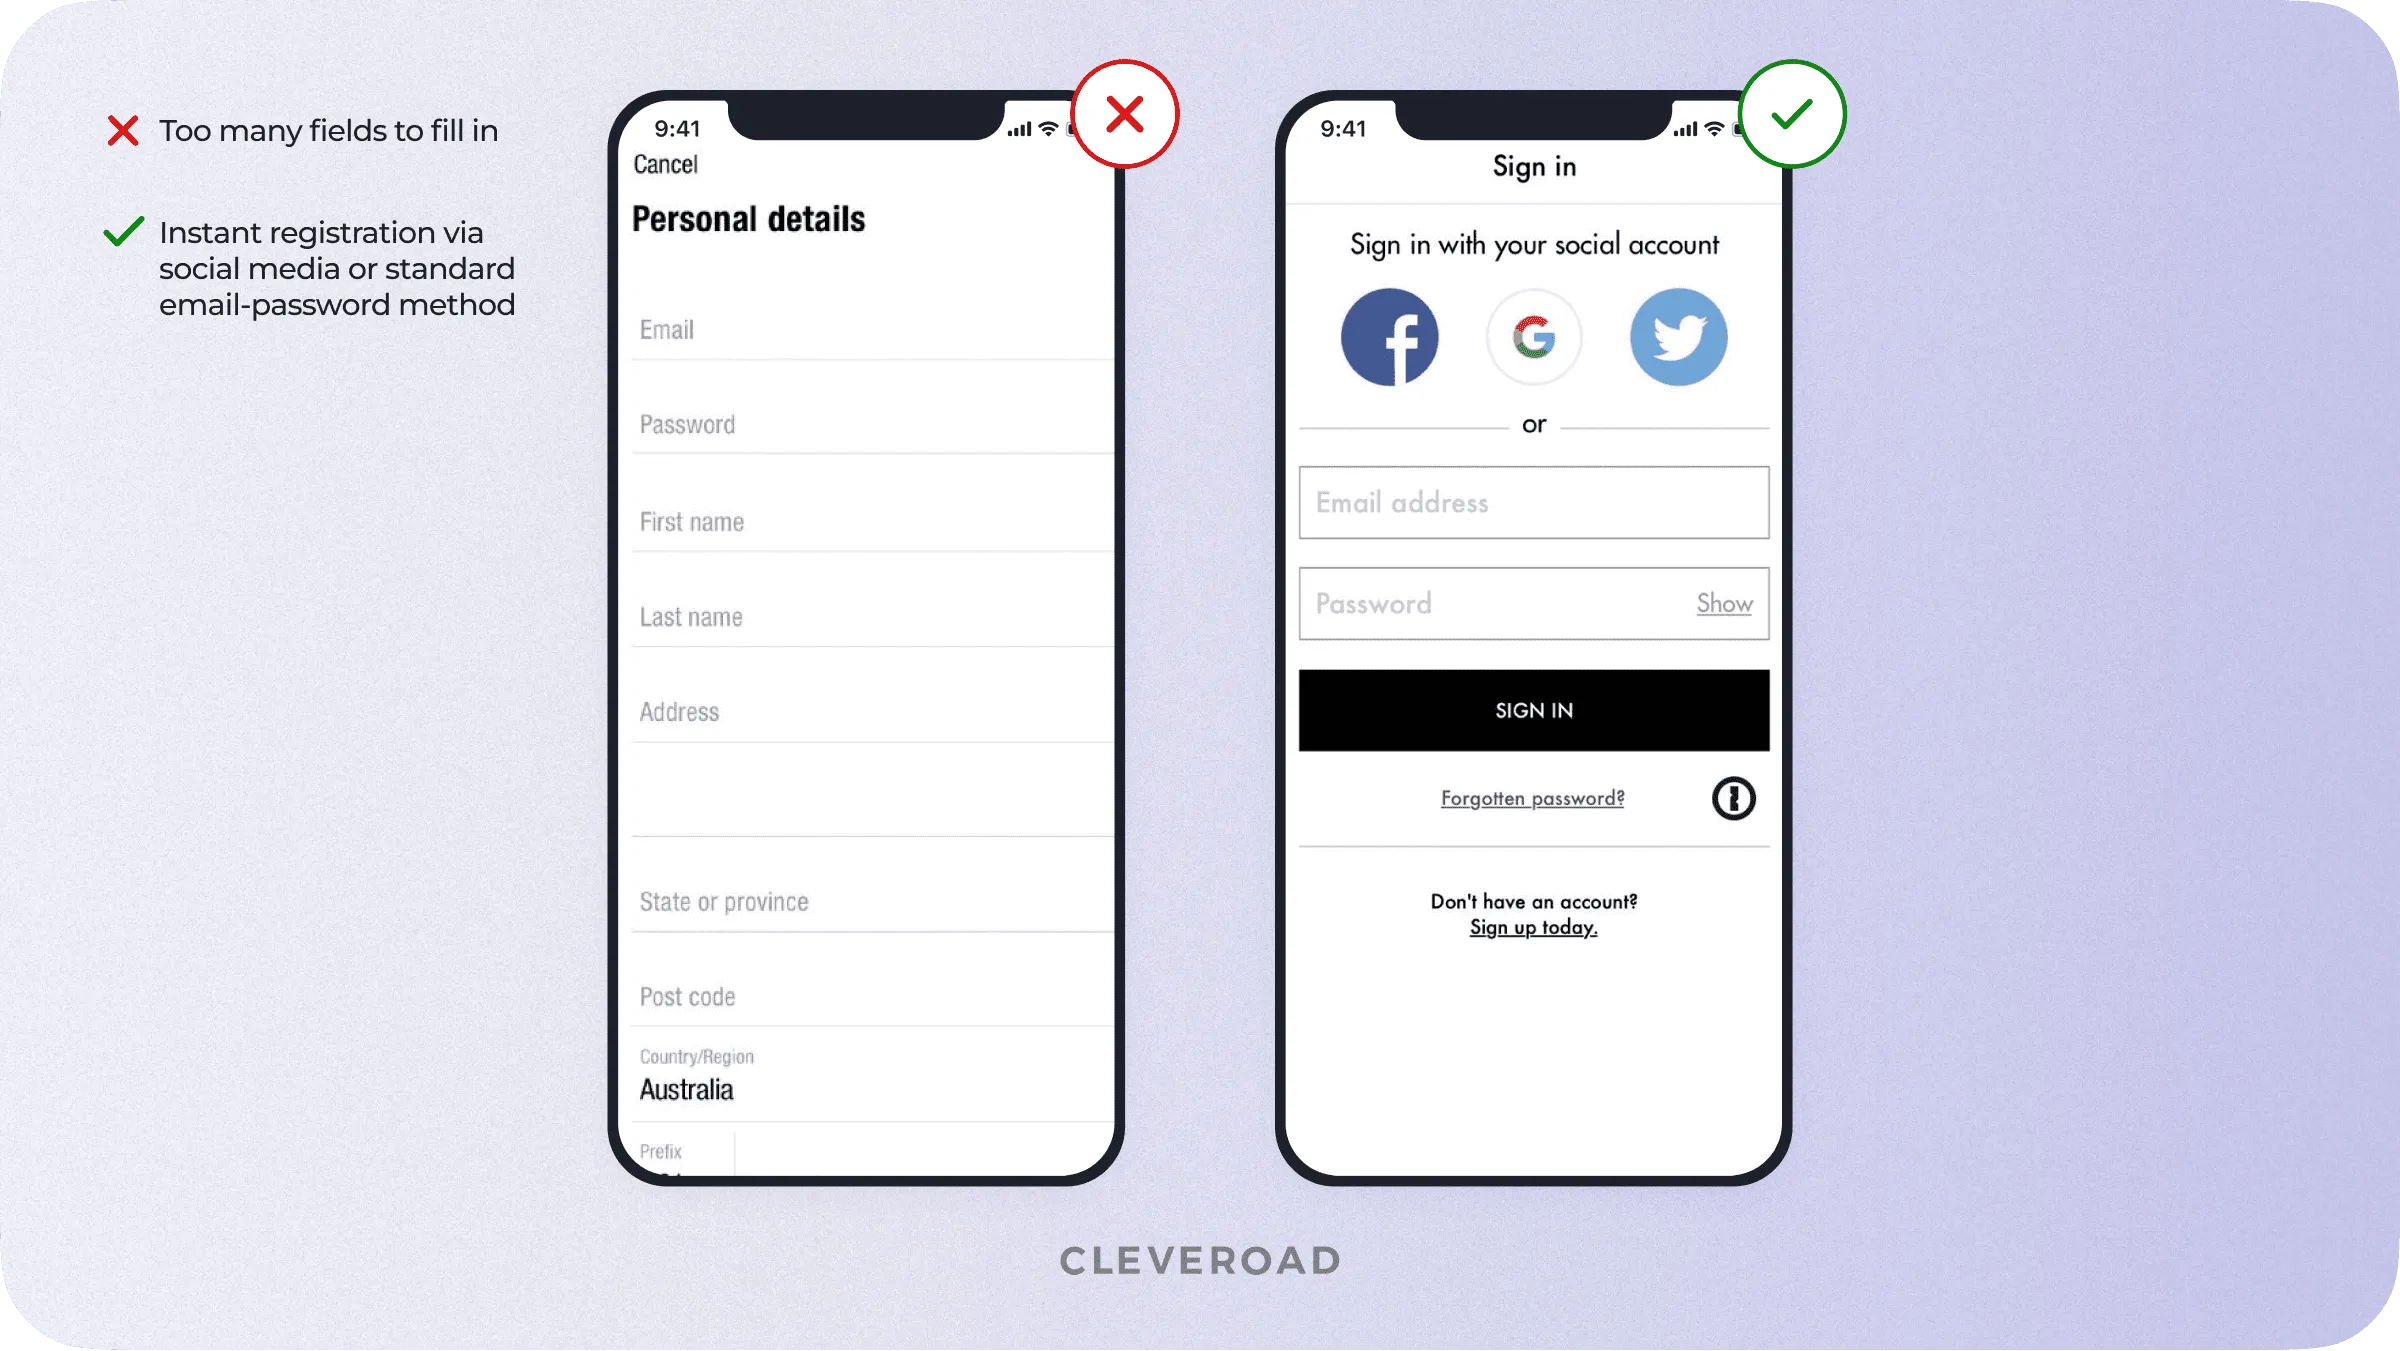Click the Post code field in personal details
This screenshot has width=2400, height=1351.
click(870, 995)
